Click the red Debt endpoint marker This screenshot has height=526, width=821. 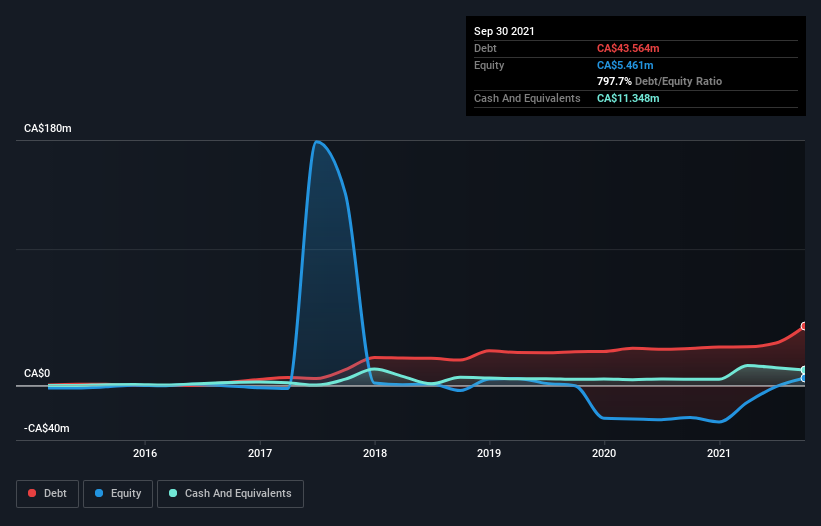tap(804, 326)
